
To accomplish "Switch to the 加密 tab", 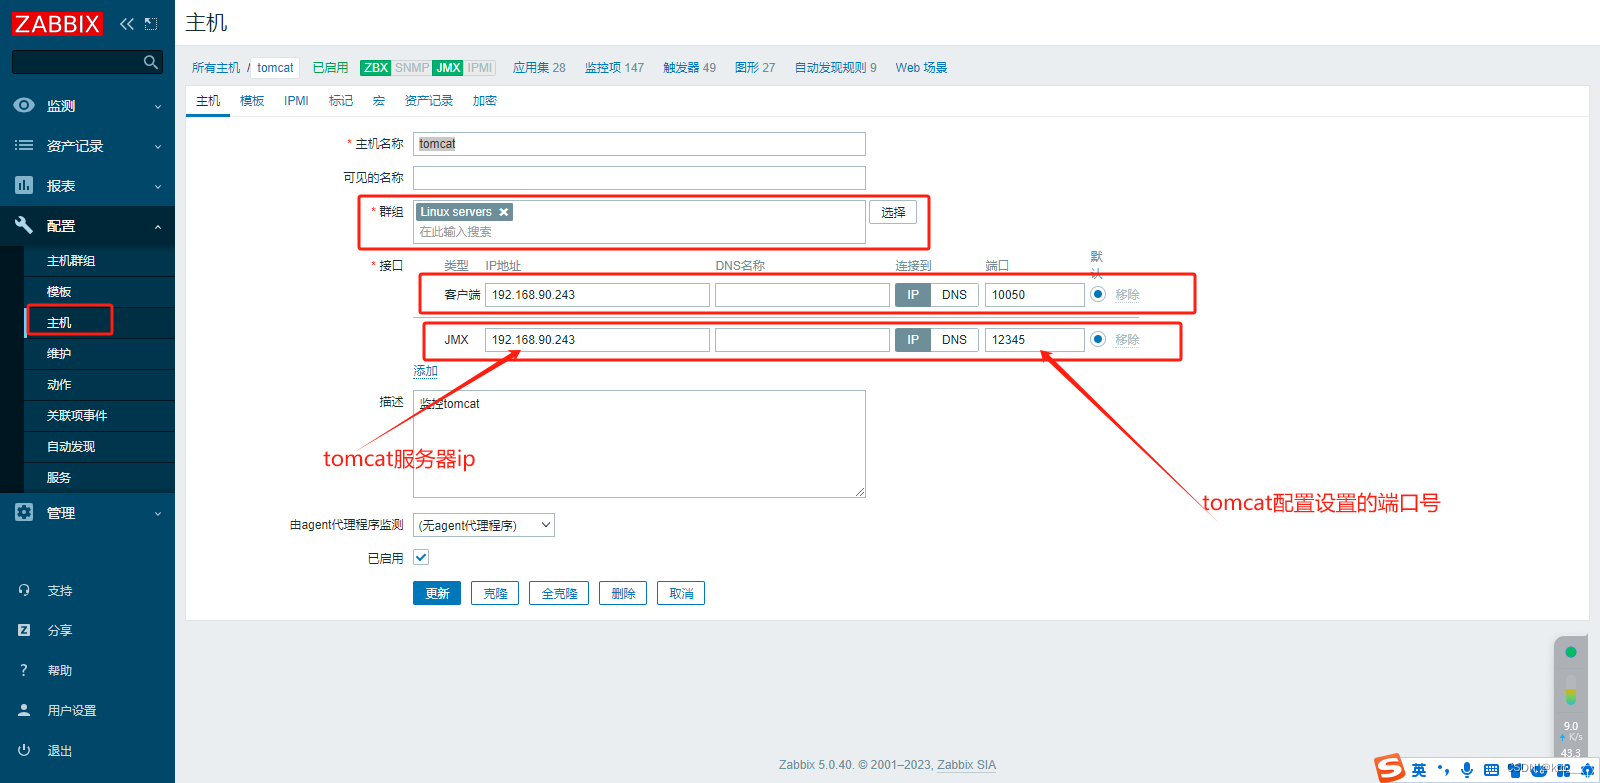I will (x=485, y=101).
